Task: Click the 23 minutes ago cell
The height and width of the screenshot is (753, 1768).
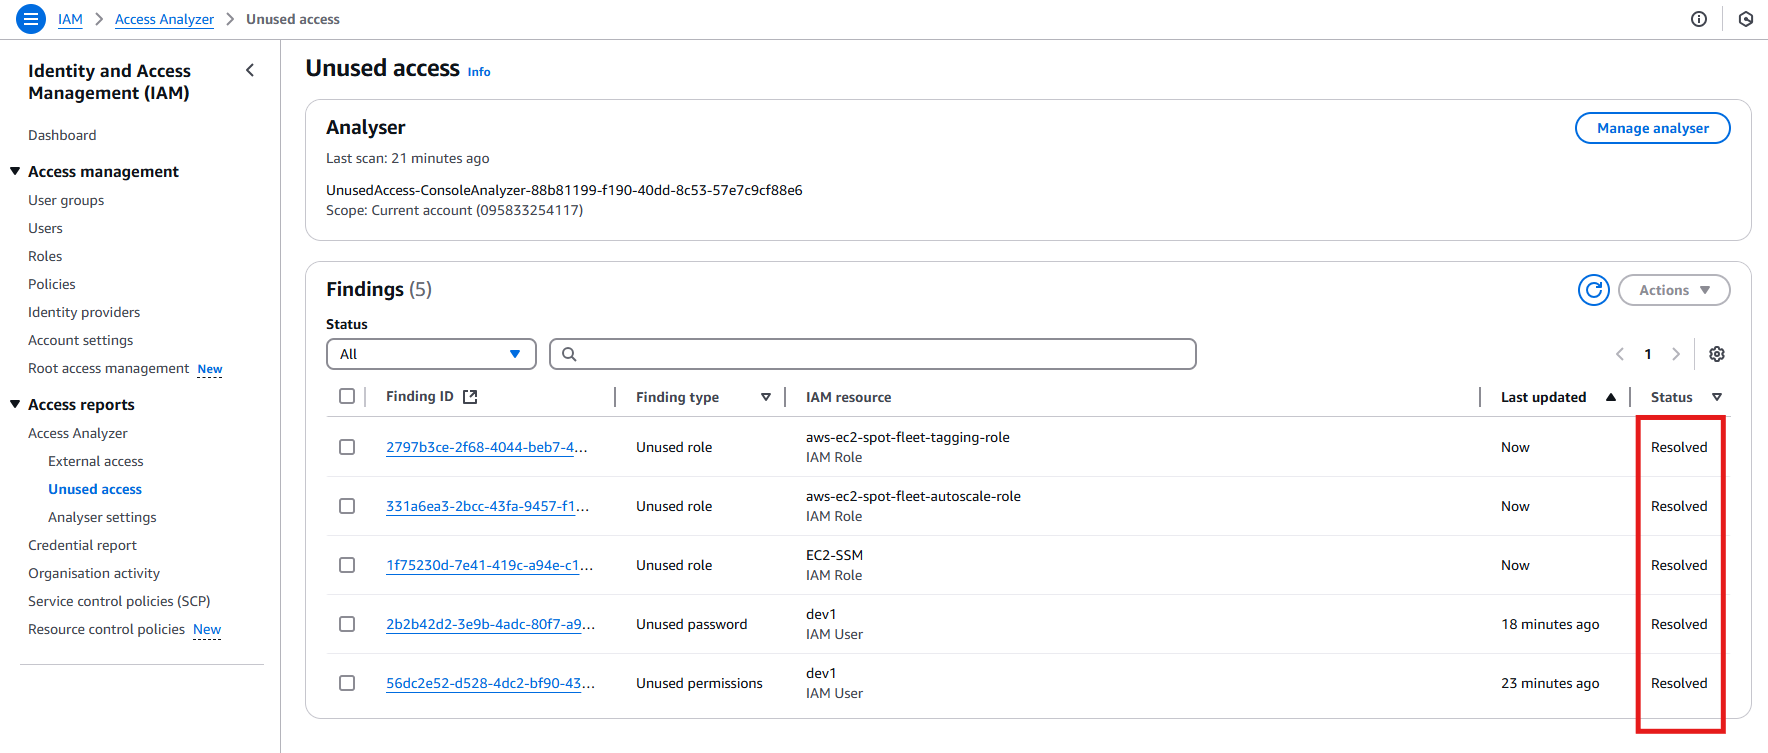Action: (1550, 683)
